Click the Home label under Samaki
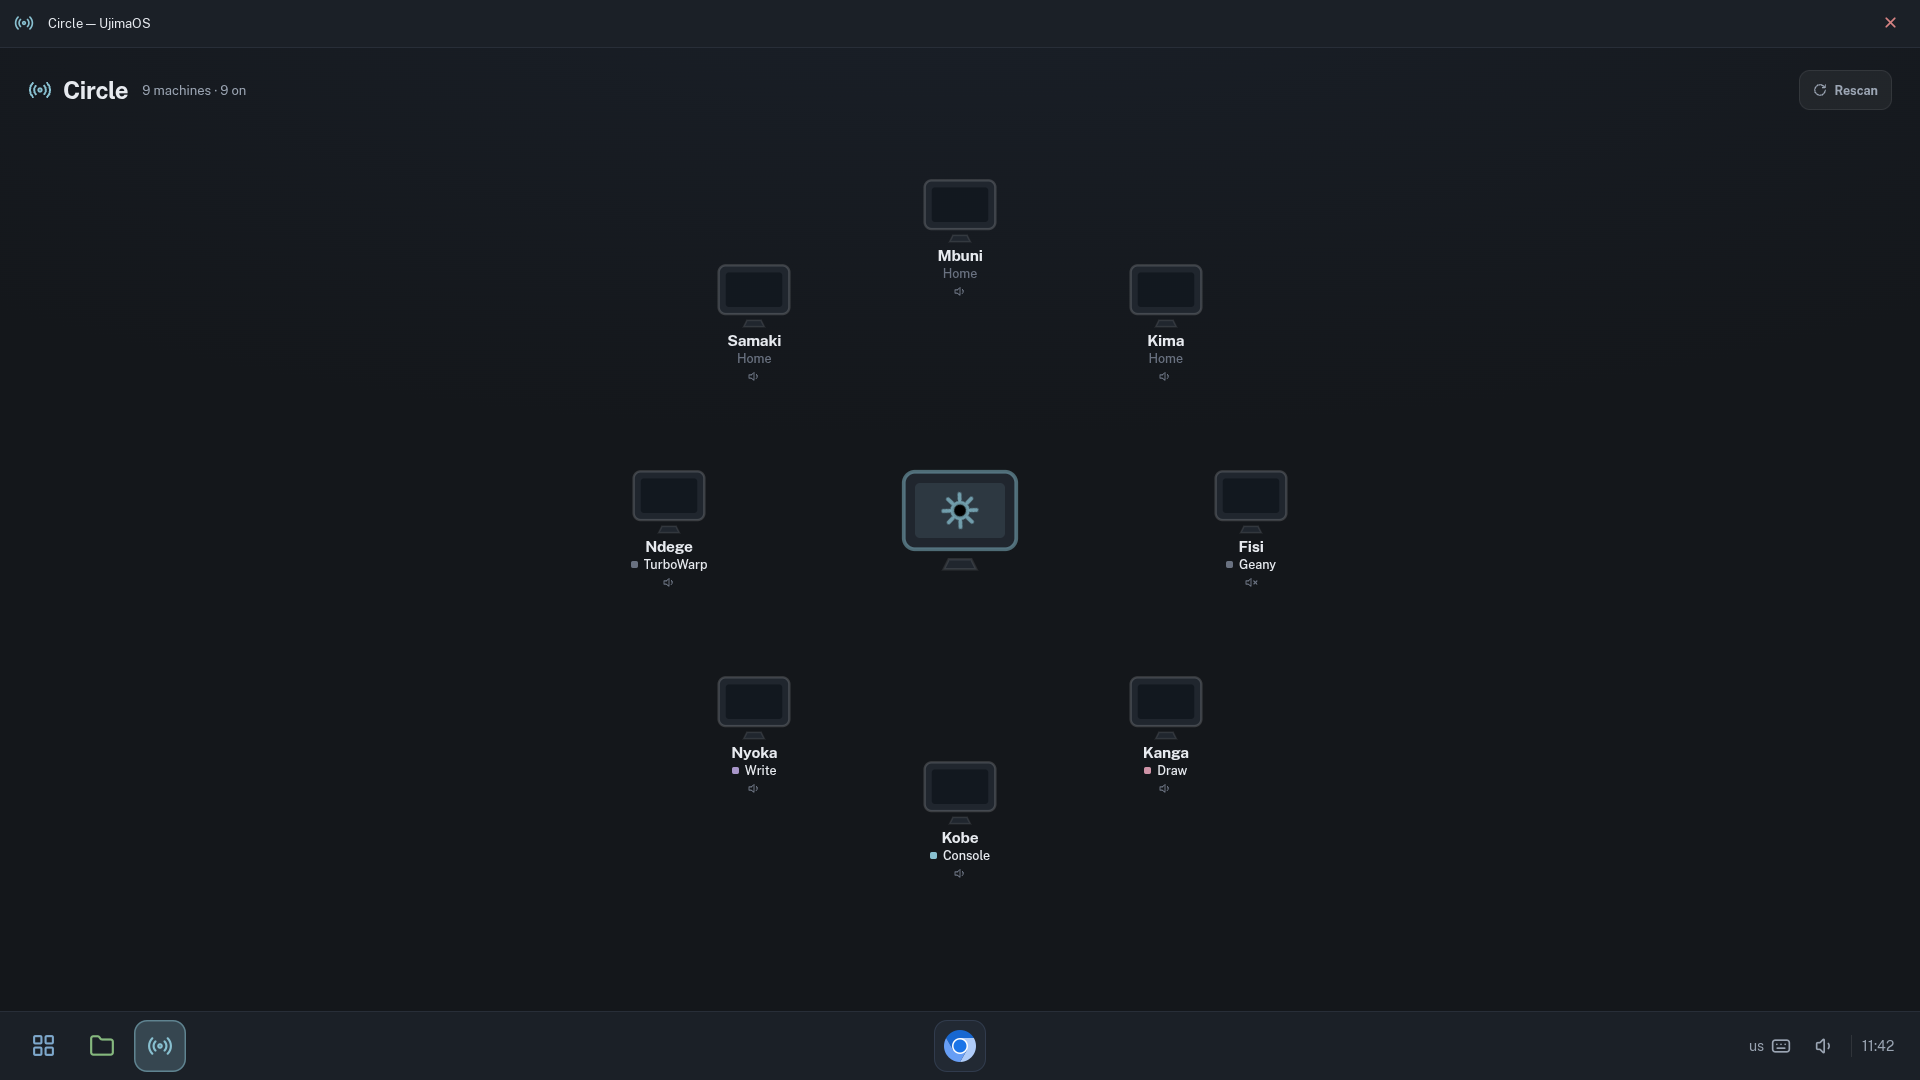Image resolution: width=1920 pixels, height=1080 pixels. (753, 359)
